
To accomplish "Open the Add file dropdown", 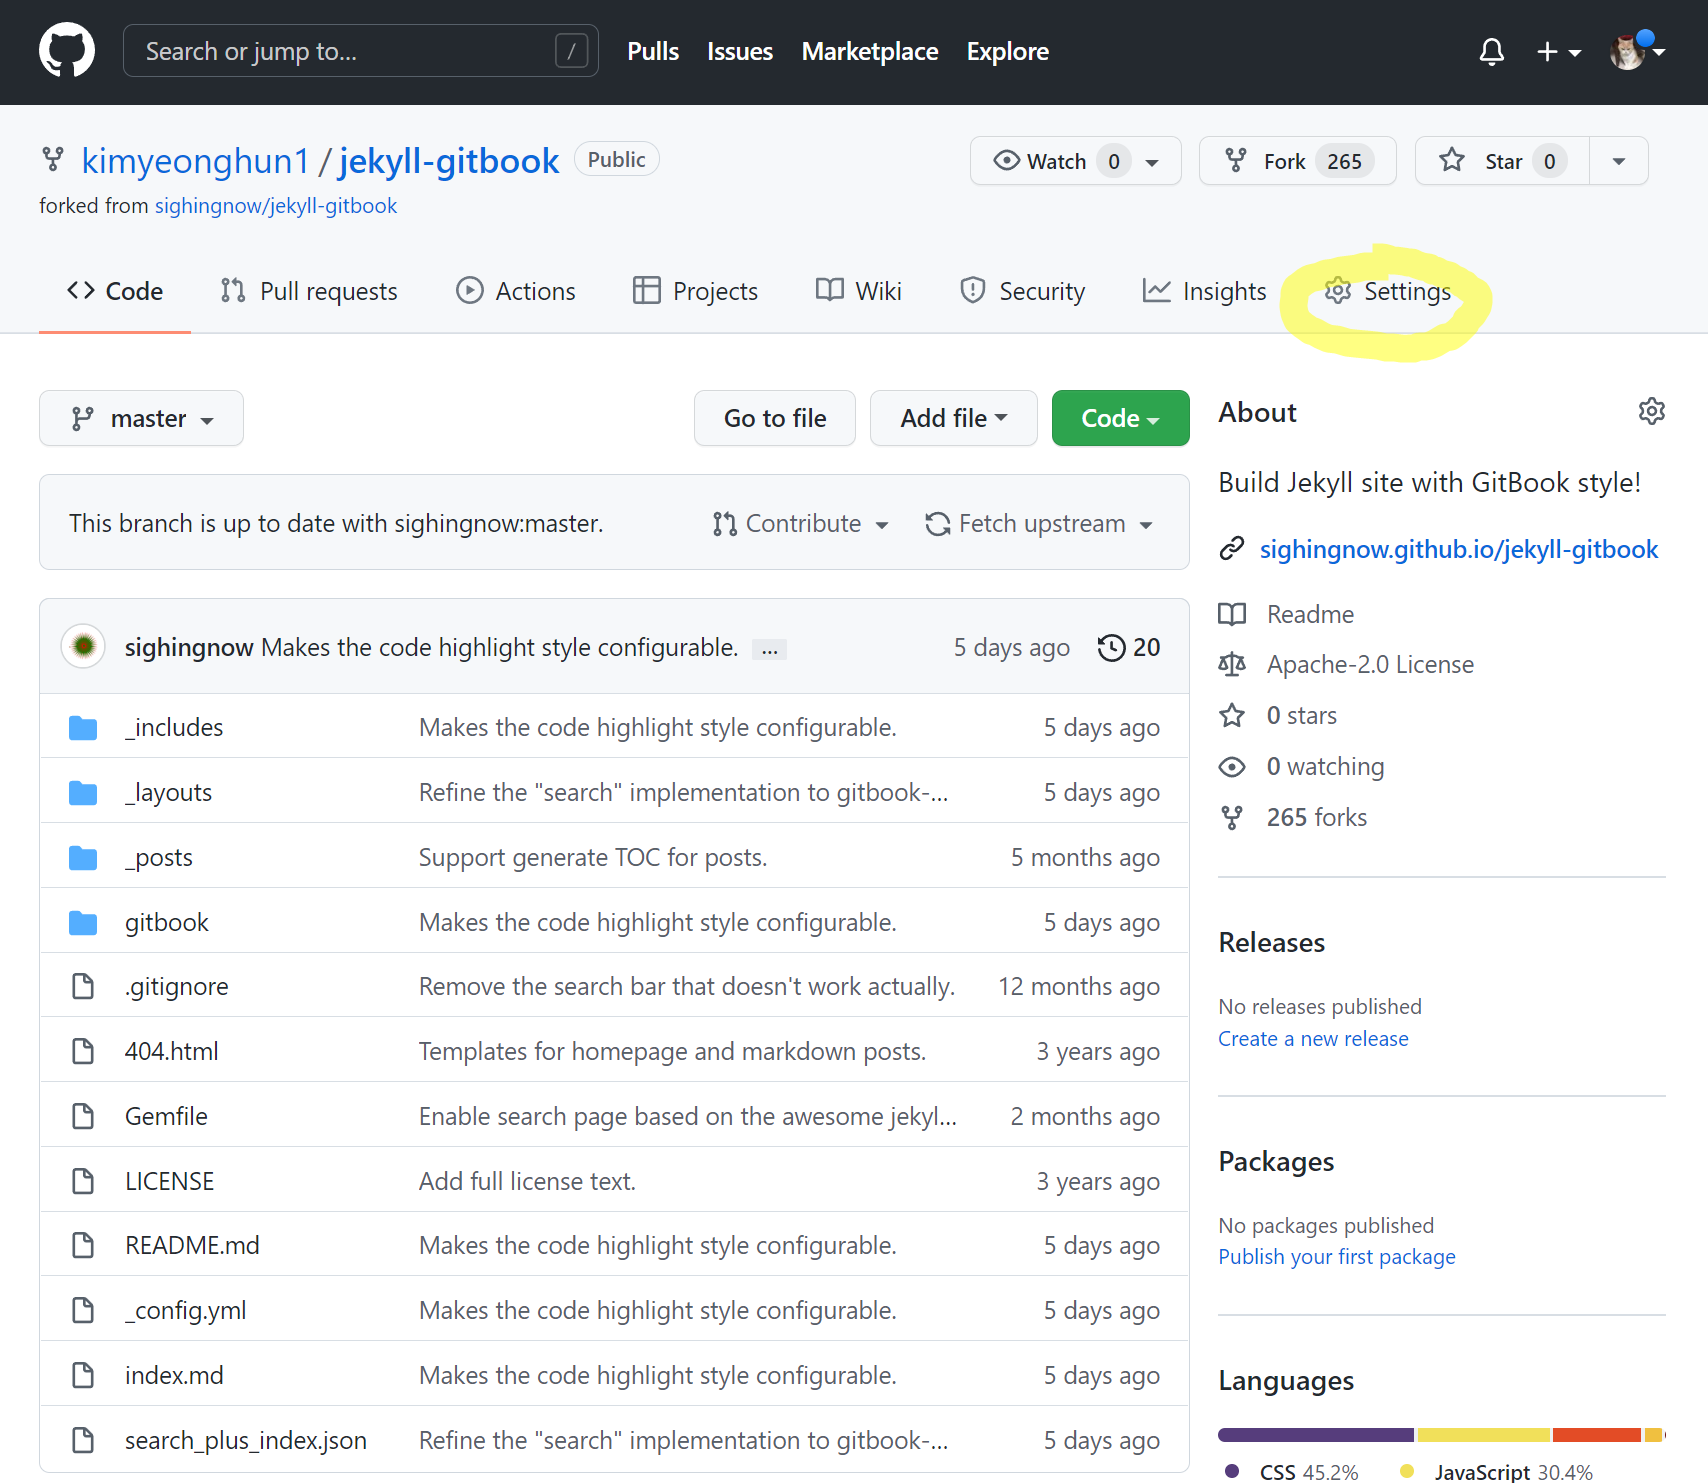I will tap(953, 418).
